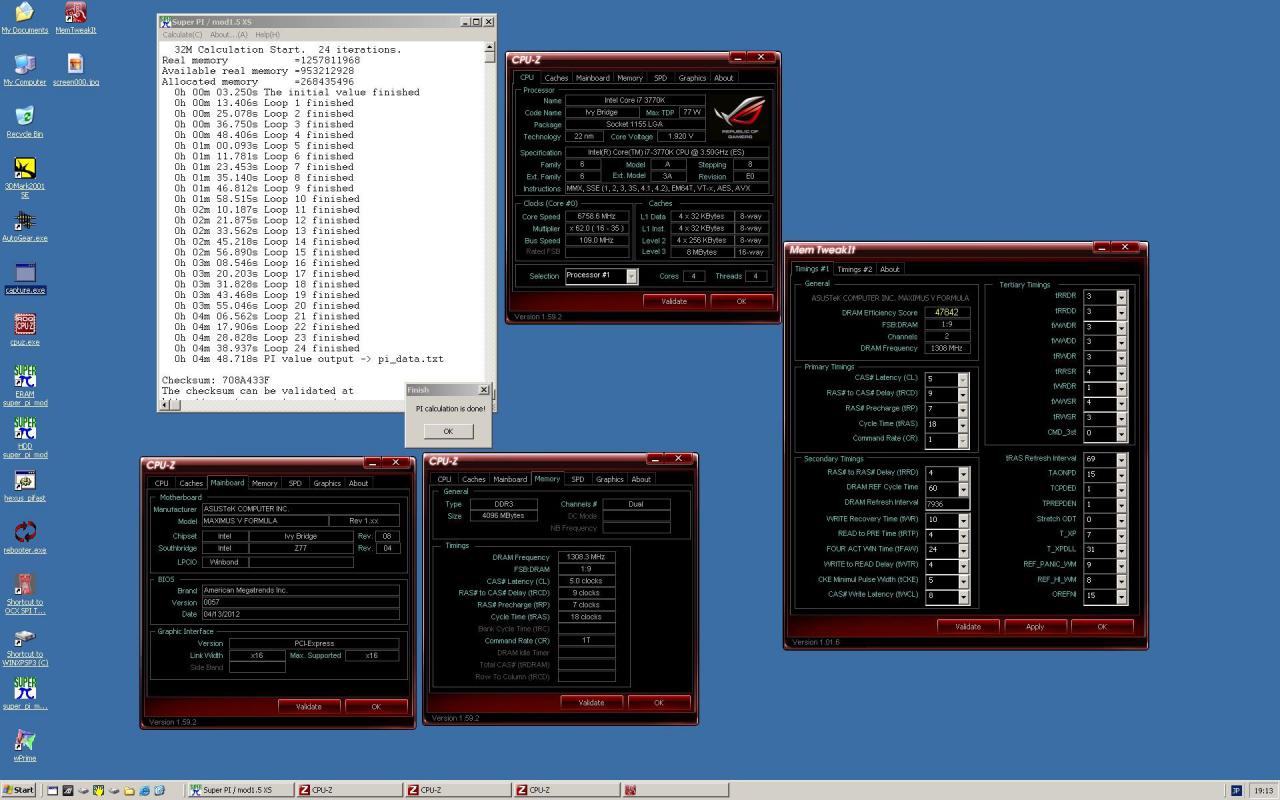Image resolution: width=1280 pixels, height=800 pixels.
Task: Open Graphics tab in top CPU-Z window
Action: click(x=692, y=78)
